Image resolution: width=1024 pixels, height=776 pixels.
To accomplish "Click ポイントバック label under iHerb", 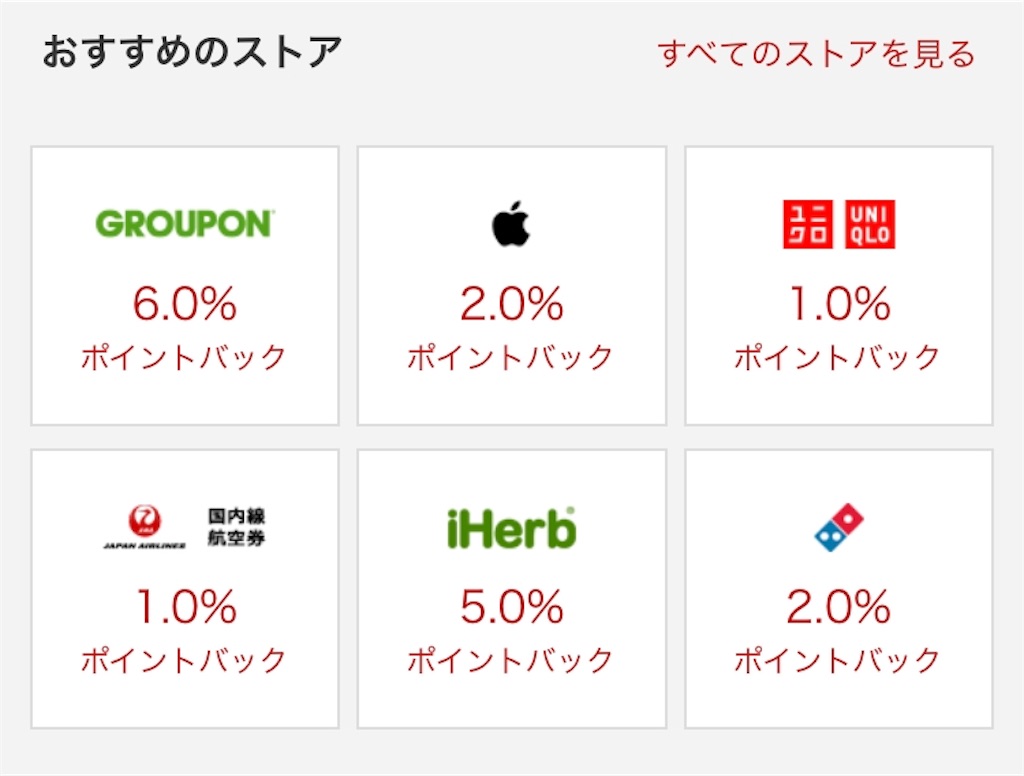I will coord(511,660).
